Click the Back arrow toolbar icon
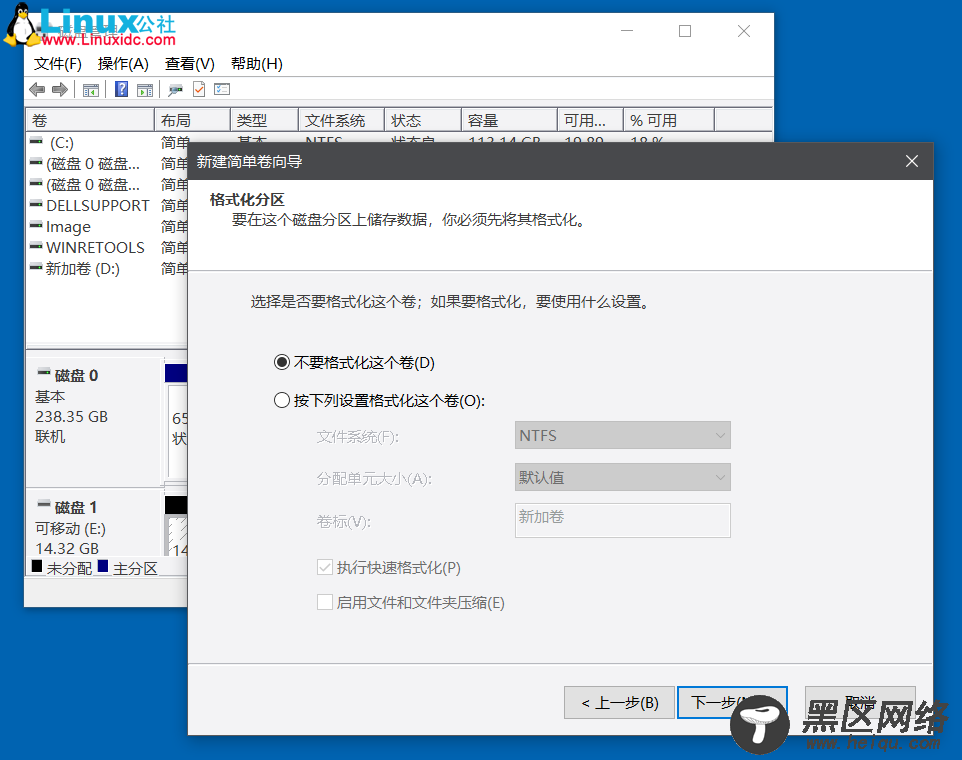This screenshot has width=962, height=760. (x=37, y=90)
